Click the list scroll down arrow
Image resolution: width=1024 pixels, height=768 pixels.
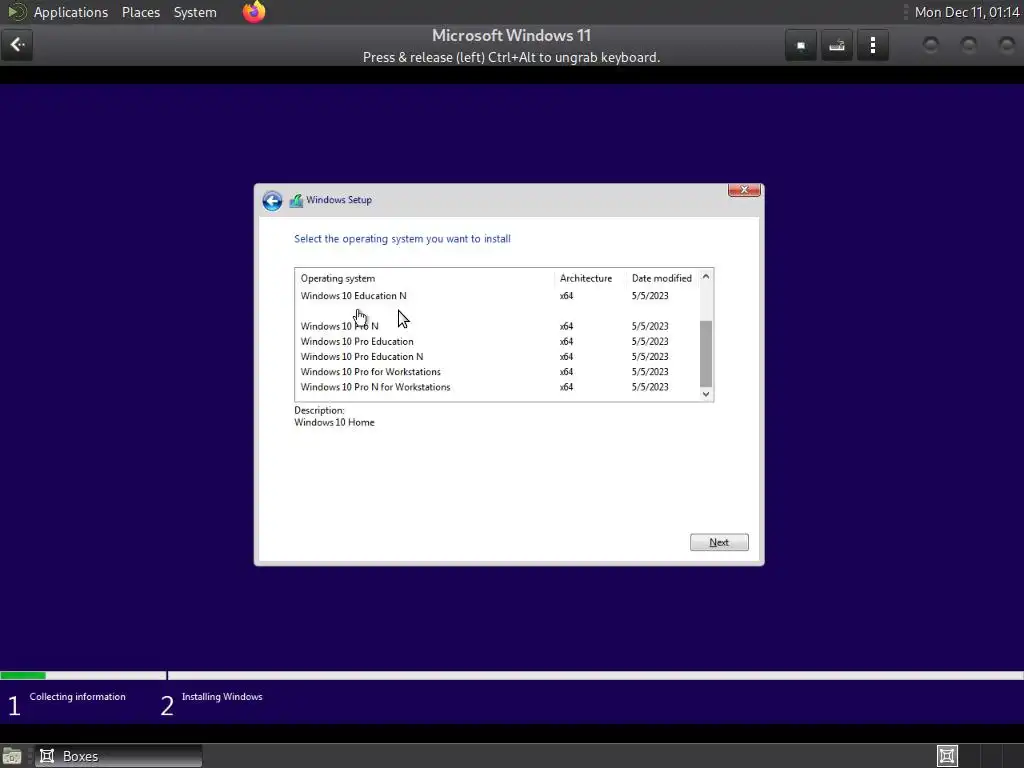pyautogui.click(x=705, y=394)
